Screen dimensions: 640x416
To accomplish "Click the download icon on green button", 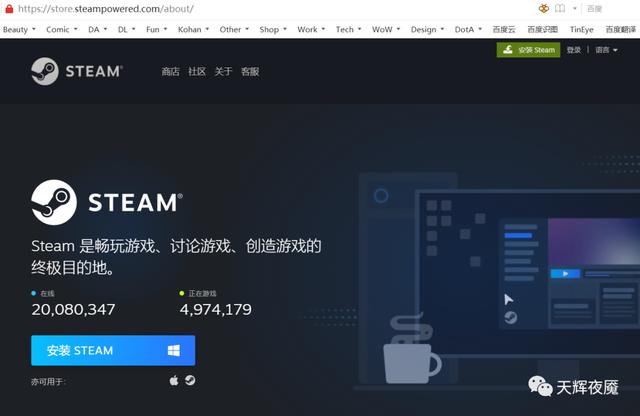I will 508,50.
